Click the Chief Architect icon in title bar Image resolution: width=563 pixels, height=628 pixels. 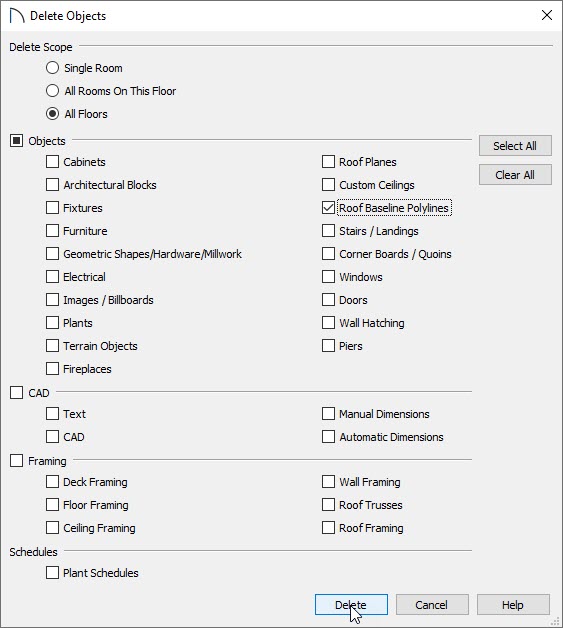point(17,16)
